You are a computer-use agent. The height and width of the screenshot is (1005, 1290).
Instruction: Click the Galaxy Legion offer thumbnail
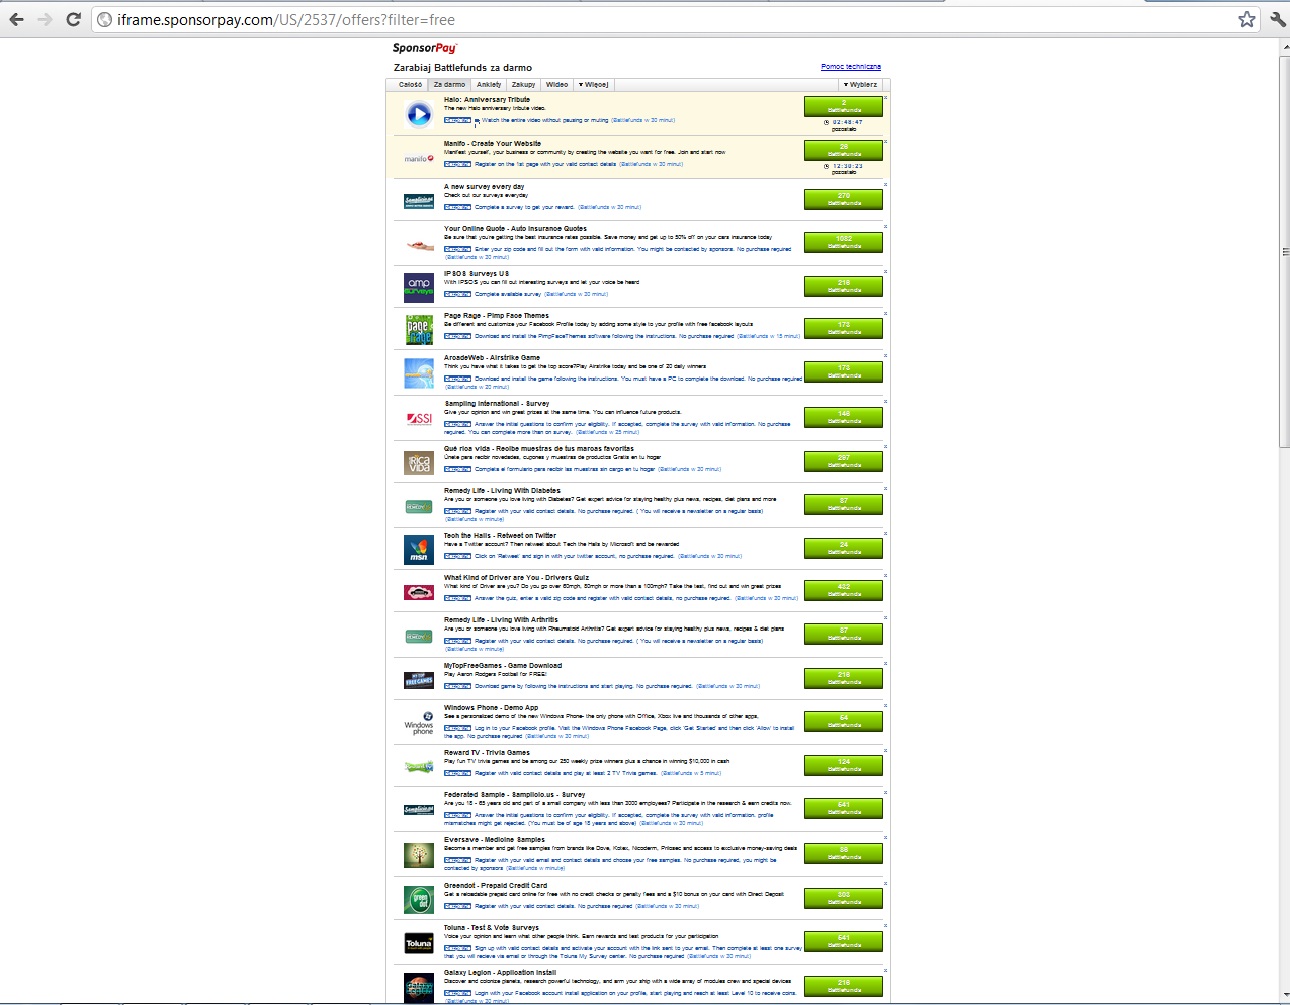pos(419,987)
